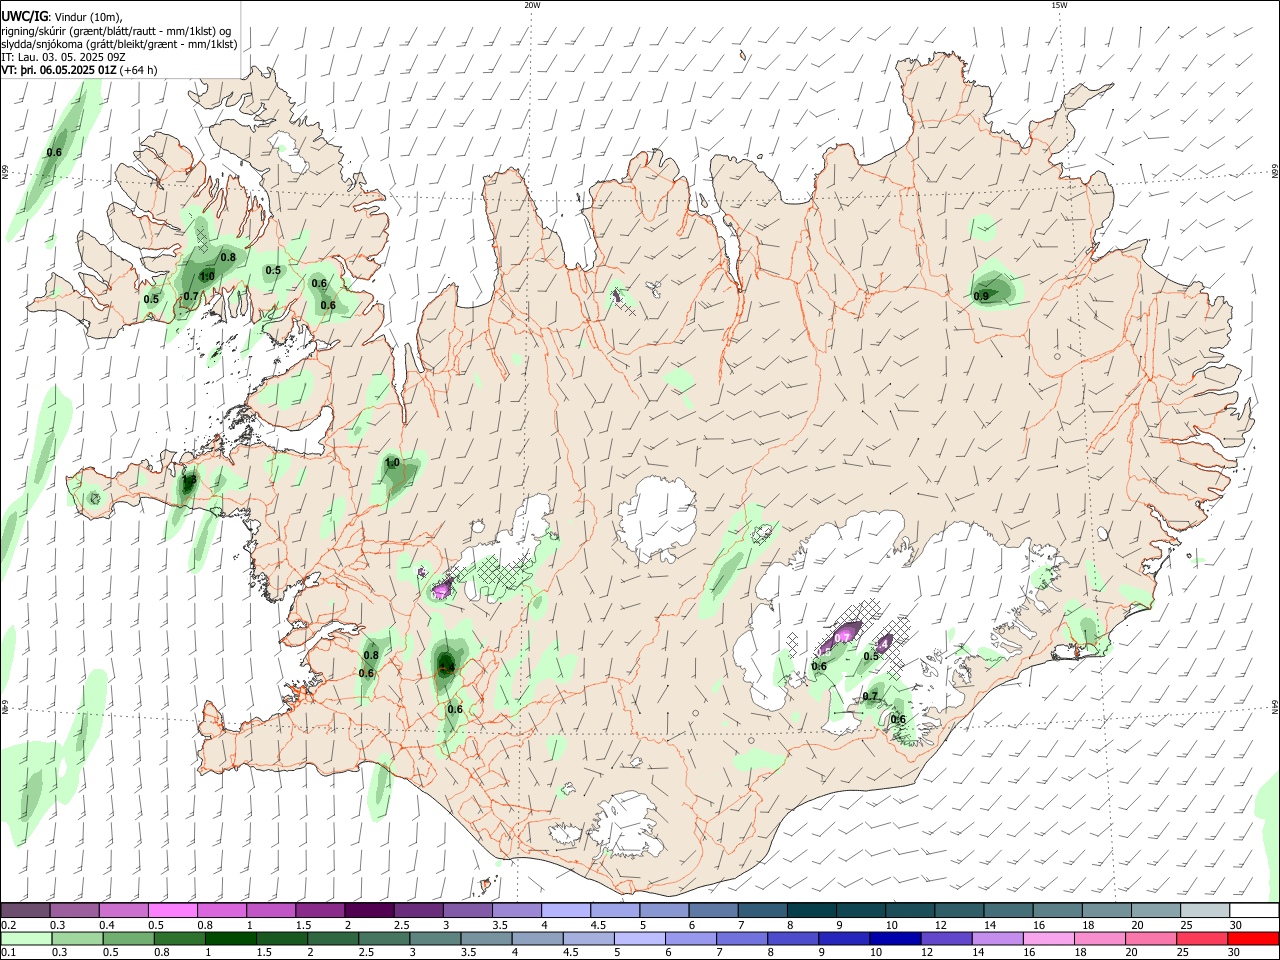Click the darkest purple 2 mm snow scale swatch

tap(369, 910)
